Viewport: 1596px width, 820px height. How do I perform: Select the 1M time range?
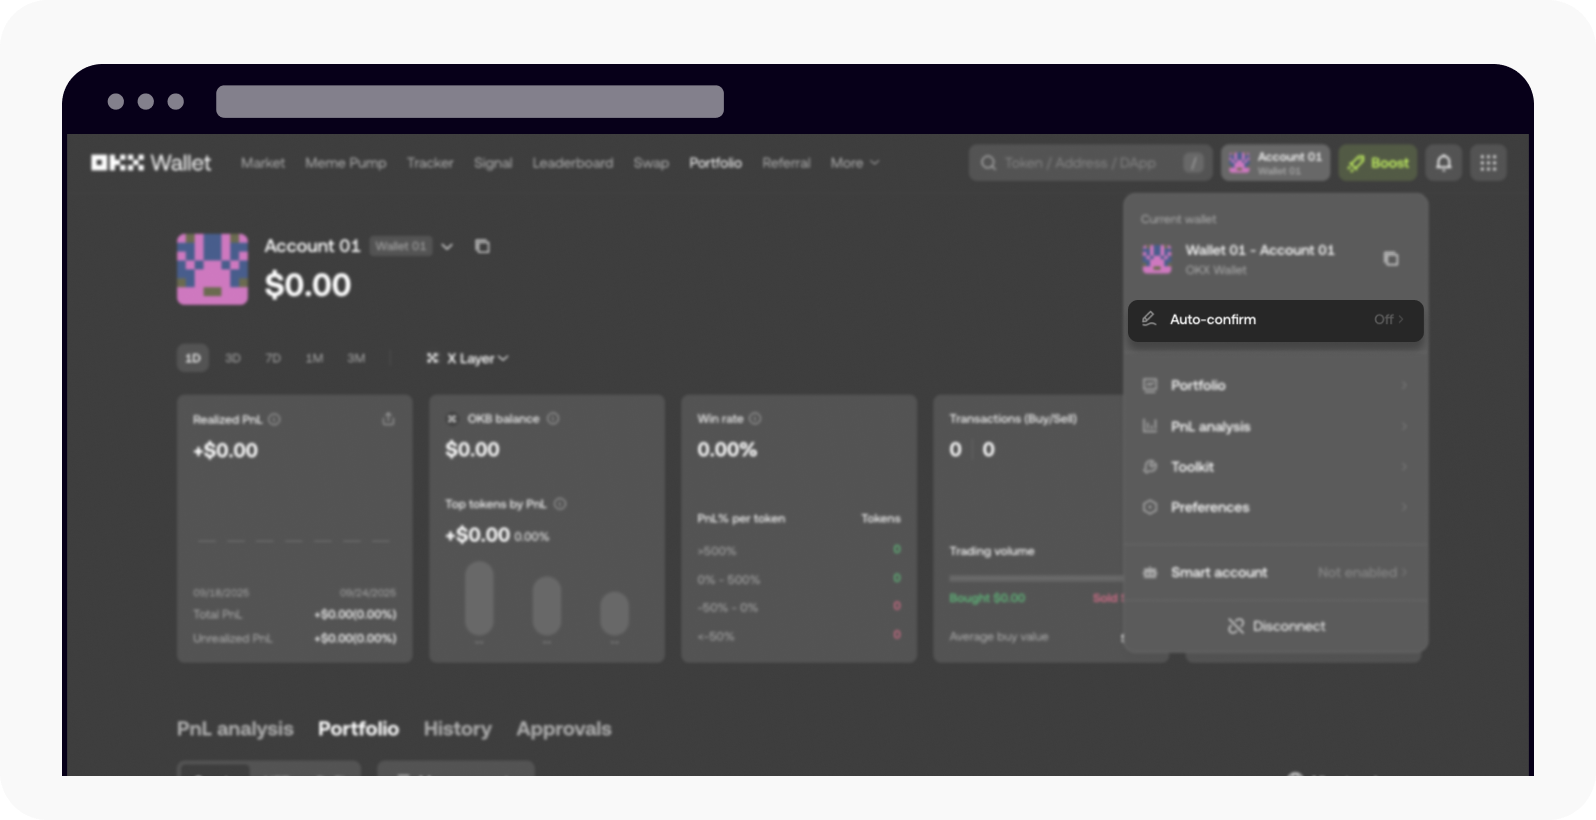(314, 358)
